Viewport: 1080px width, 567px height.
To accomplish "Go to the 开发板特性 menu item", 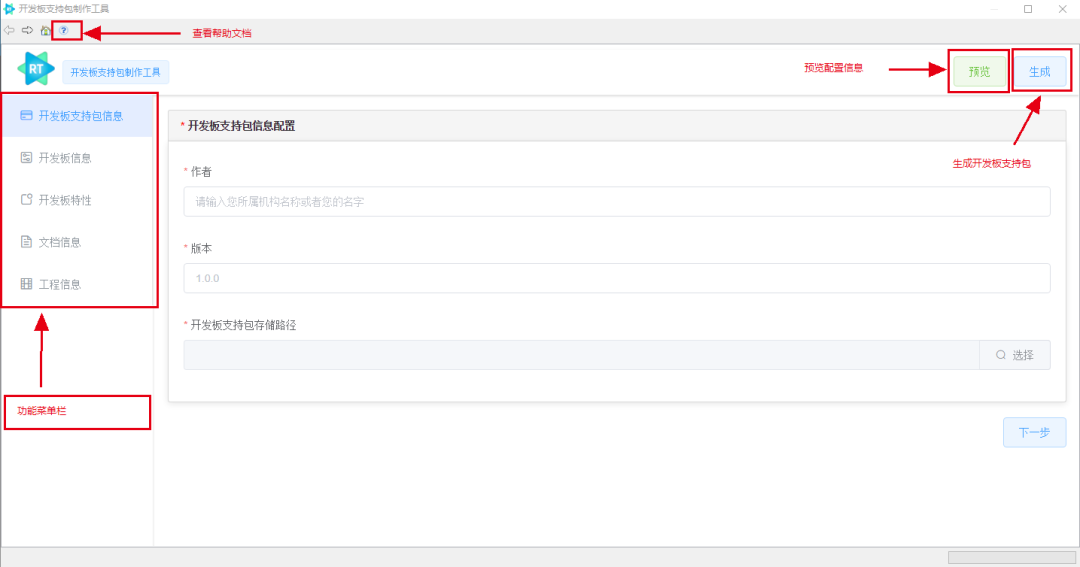I will tap(77, 200).
